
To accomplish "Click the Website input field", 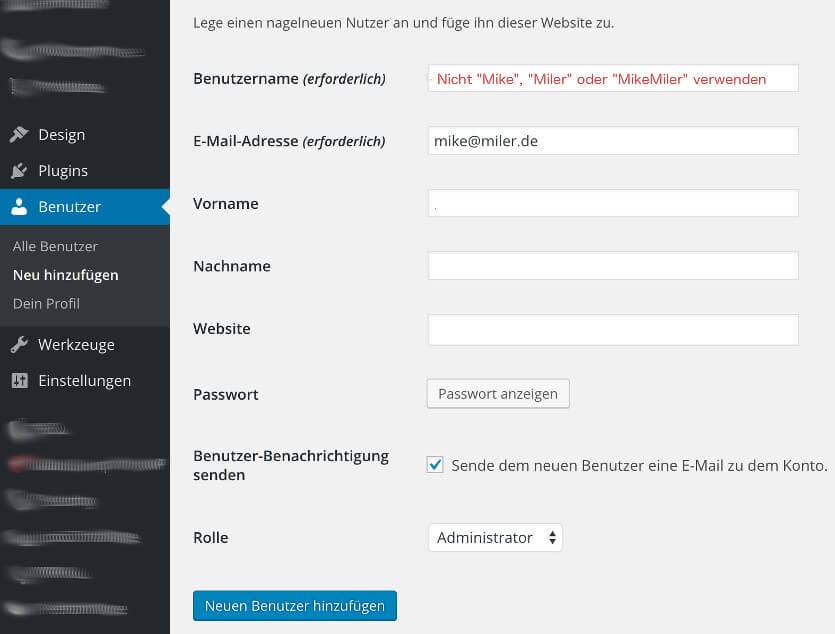I will 613,329.
